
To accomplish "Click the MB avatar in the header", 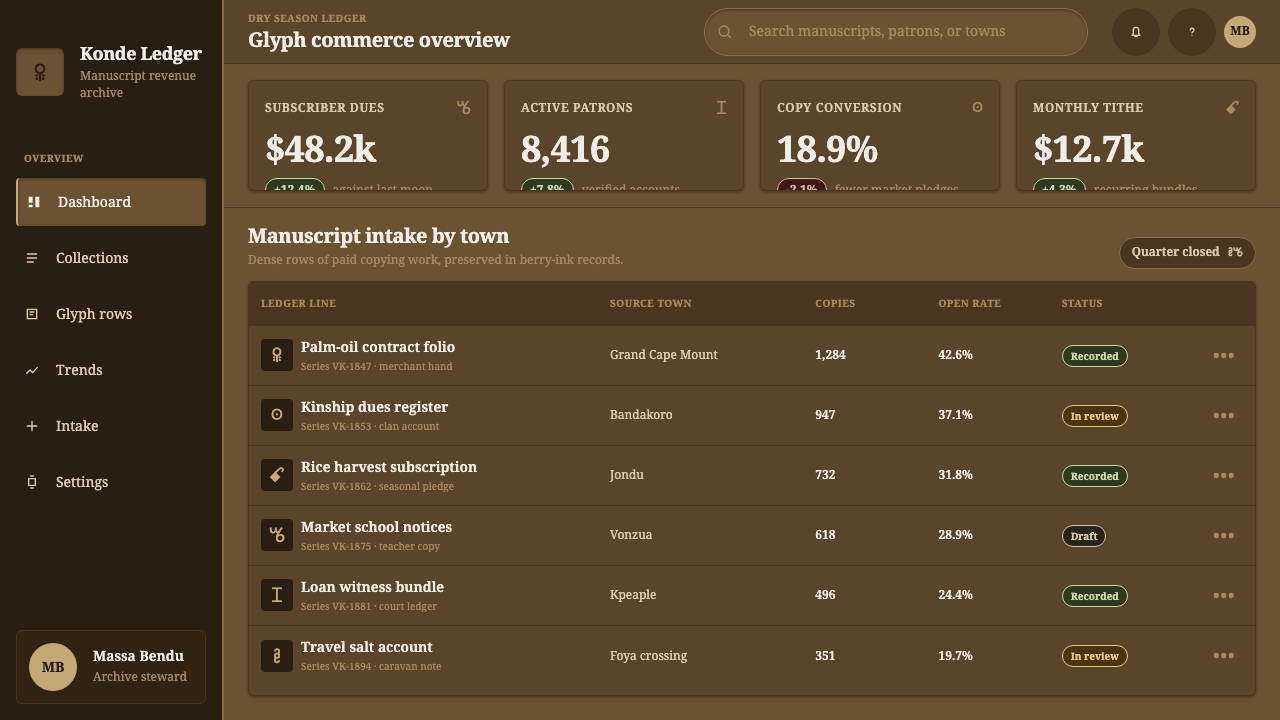I will click(x=1240, y=31).
